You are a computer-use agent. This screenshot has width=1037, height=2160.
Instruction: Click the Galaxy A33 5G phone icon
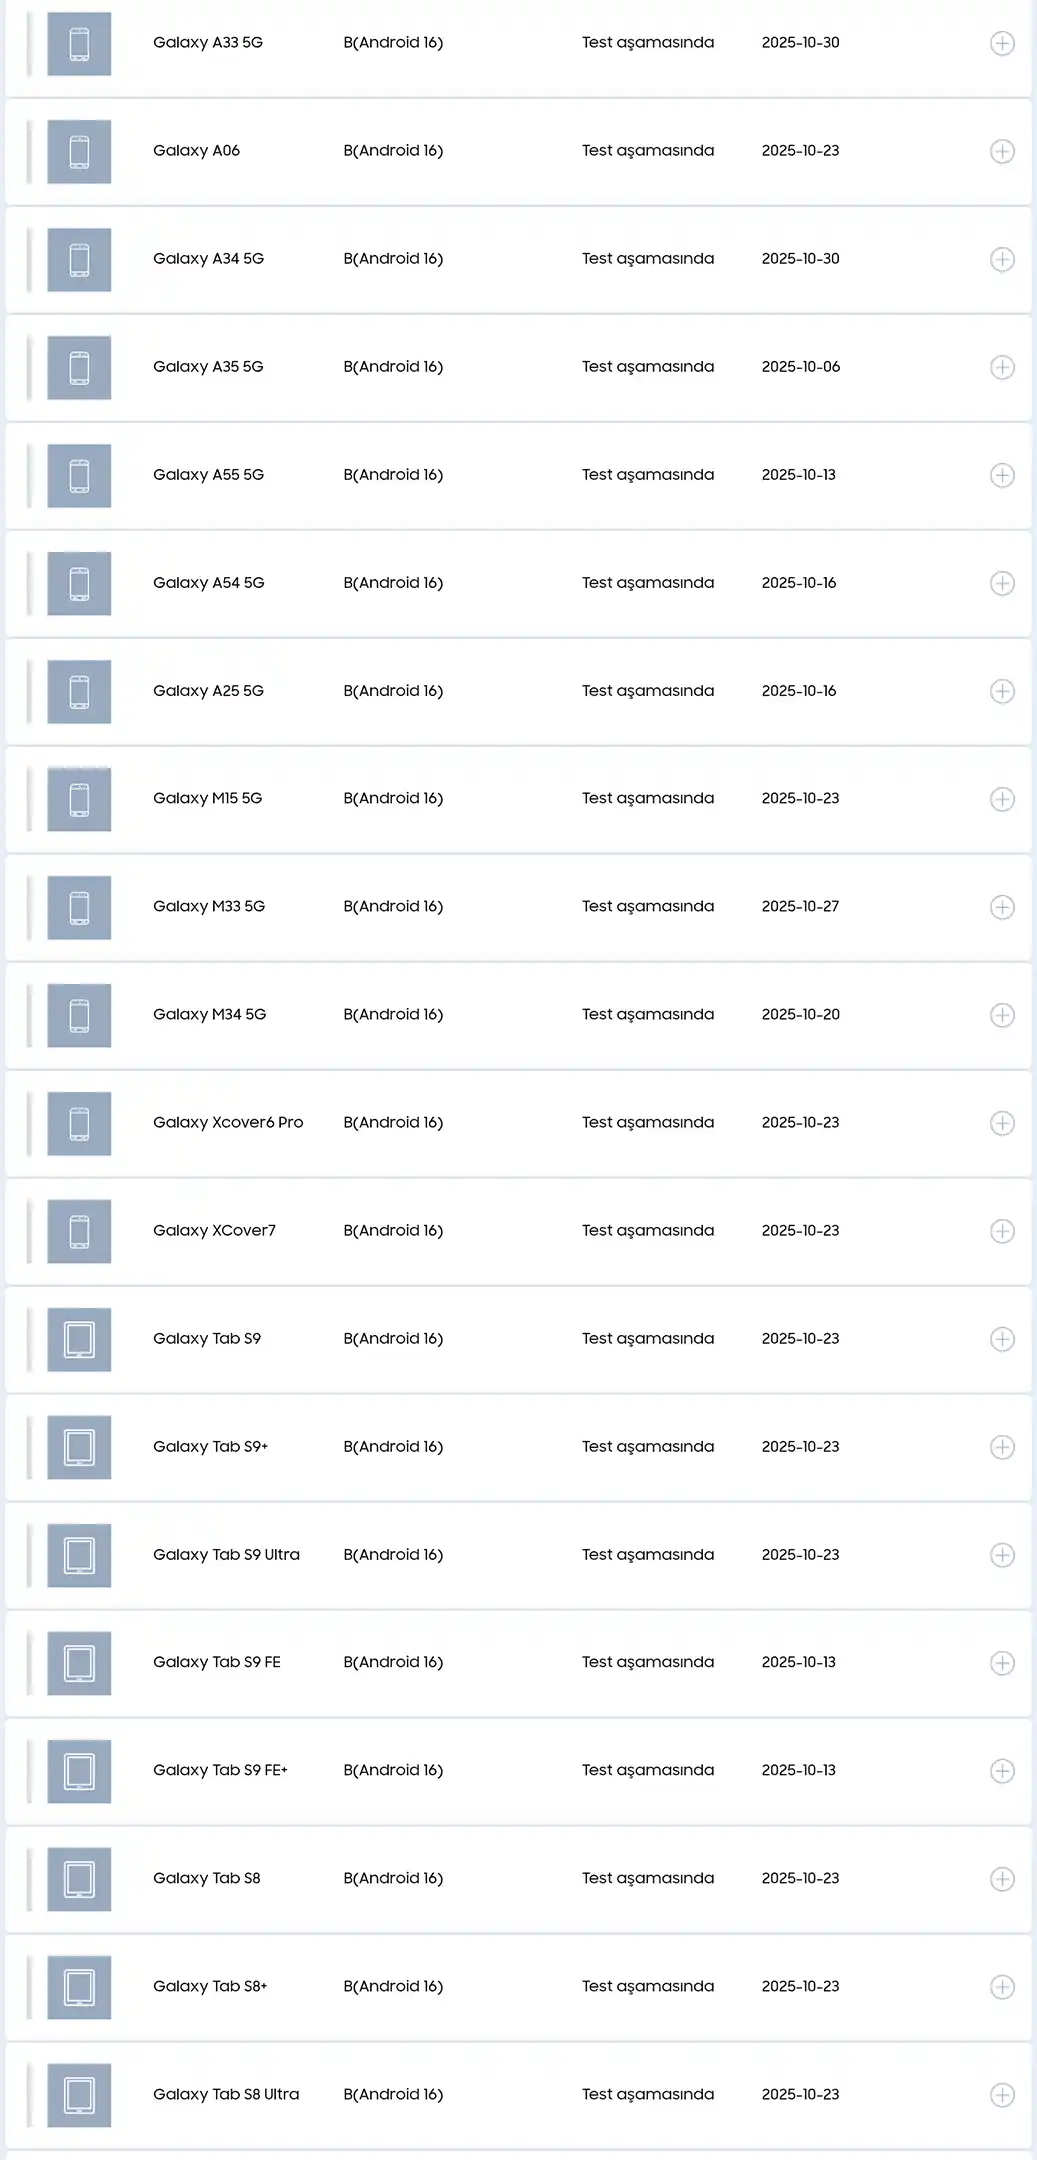79,44
